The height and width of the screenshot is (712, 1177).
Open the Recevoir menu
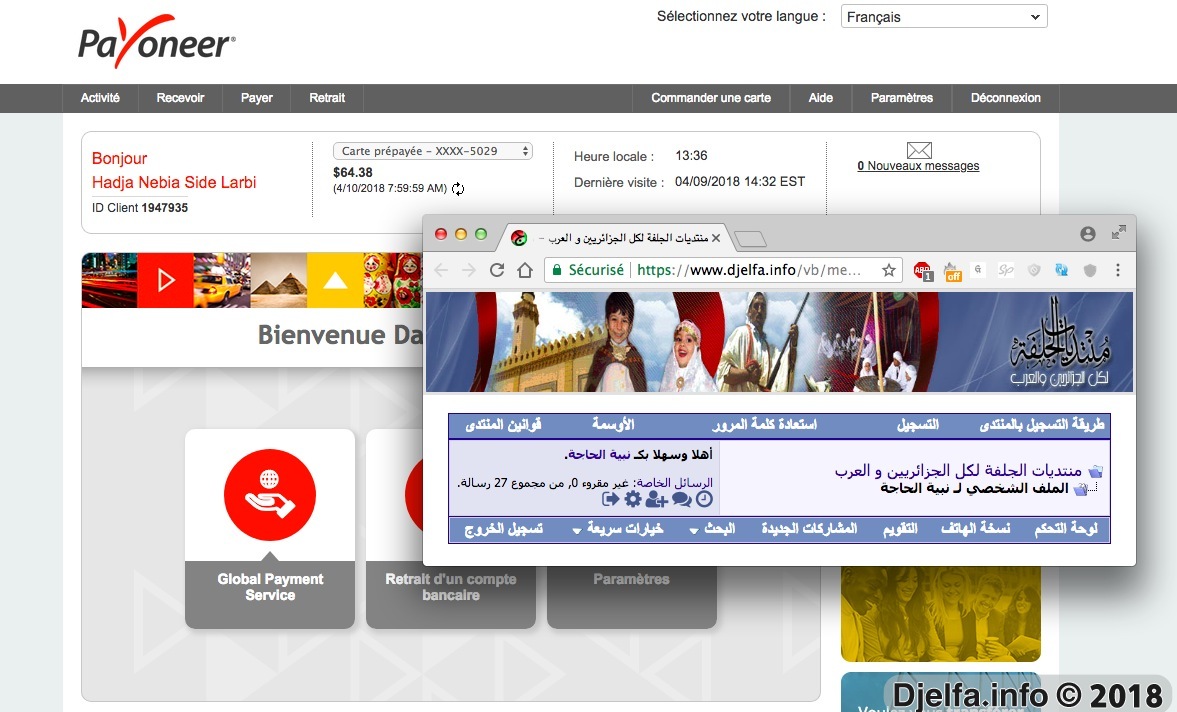[x=180, y=98]
